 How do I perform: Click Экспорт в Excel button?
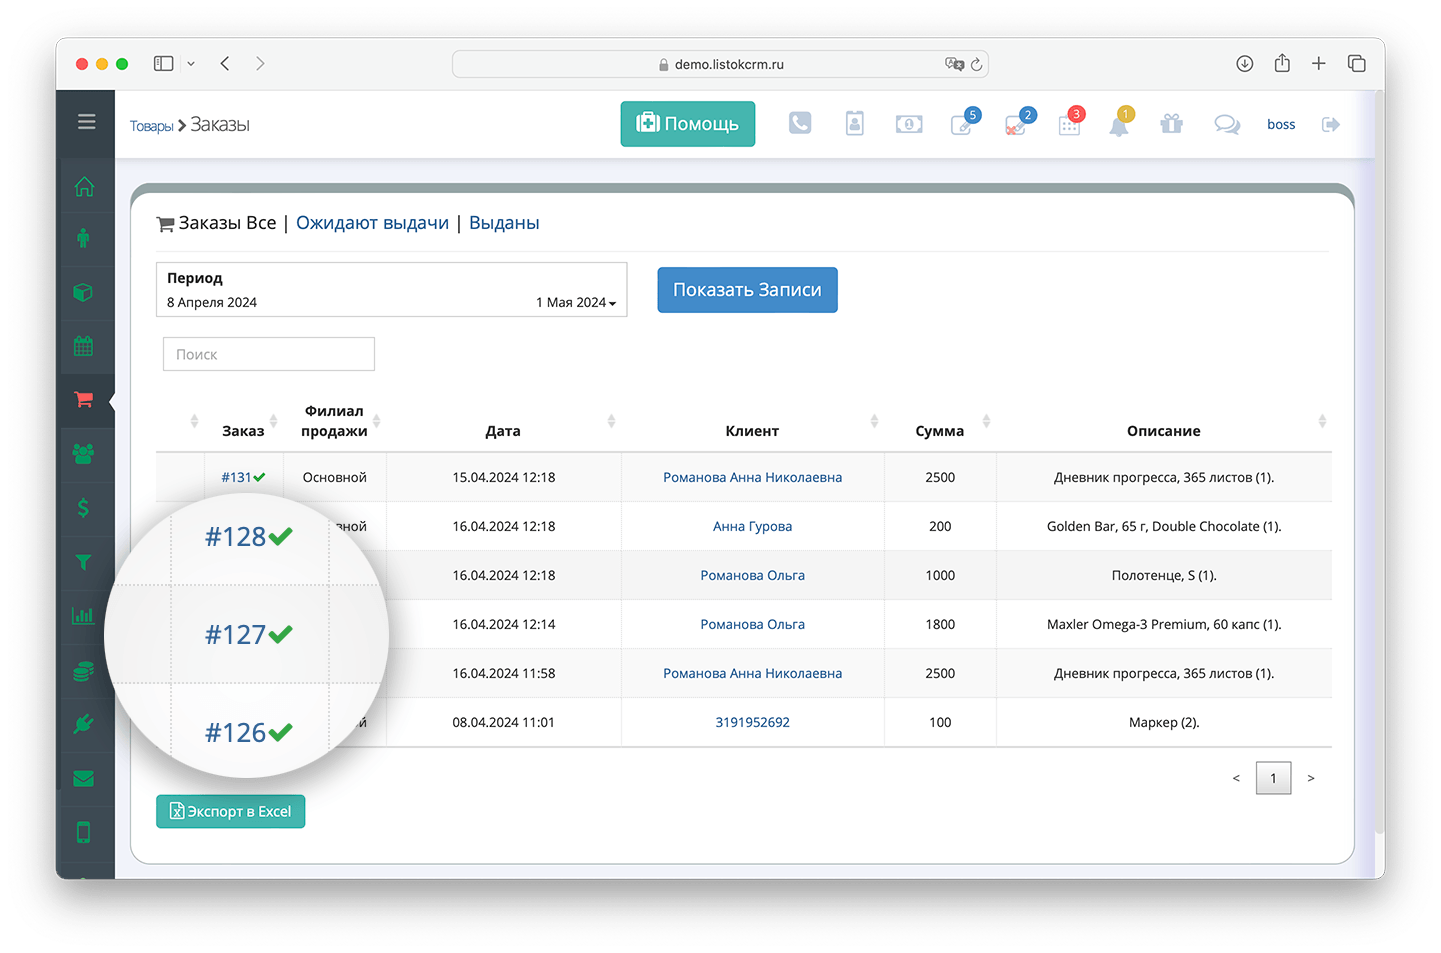tap(230, 811)
